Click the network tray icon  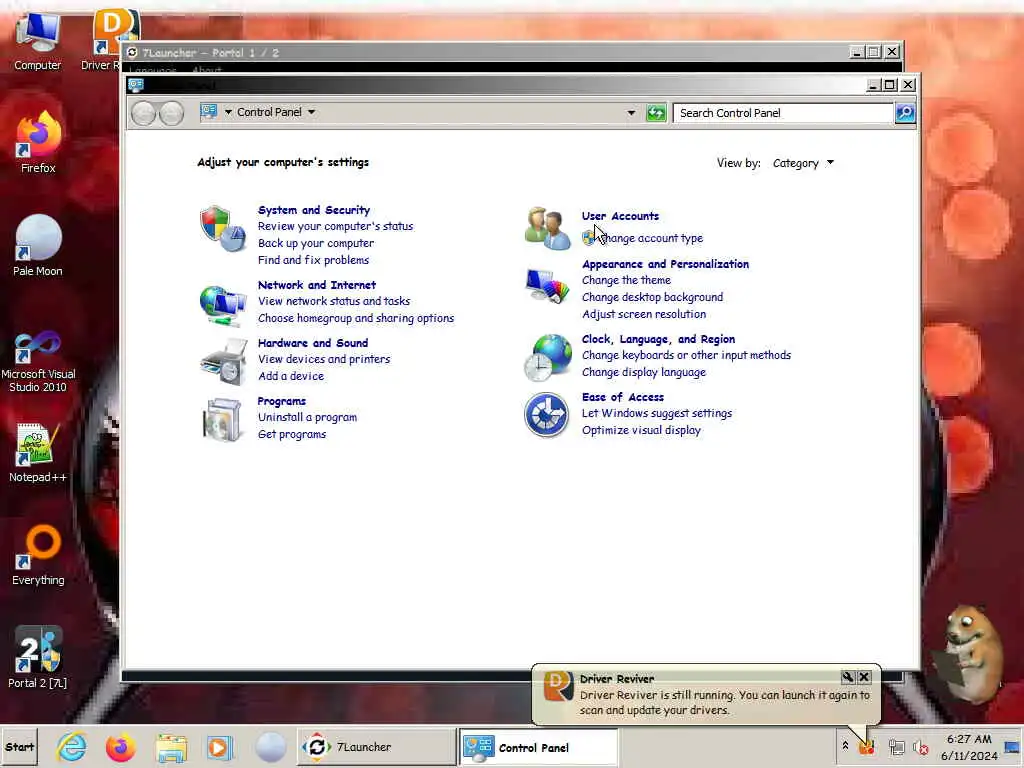point(897,747)
